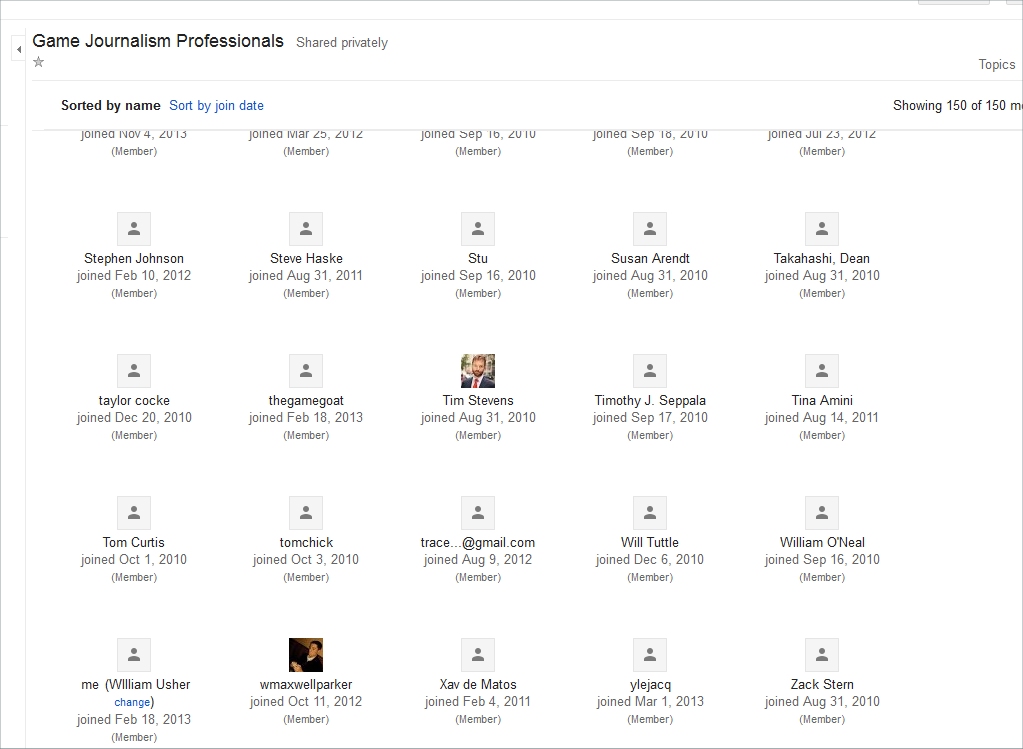Image resolution: width=1023 pixels, height=749 pixels.
Task: Click Xav de Matos' avatar icon
Action: tap(478, 655)
